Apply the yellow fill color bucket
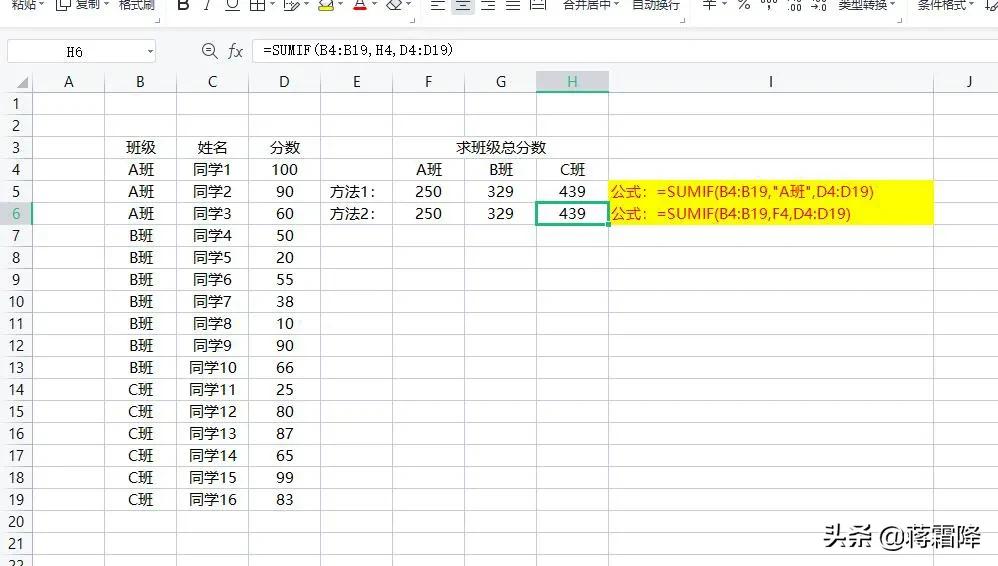 coord(325,6)
